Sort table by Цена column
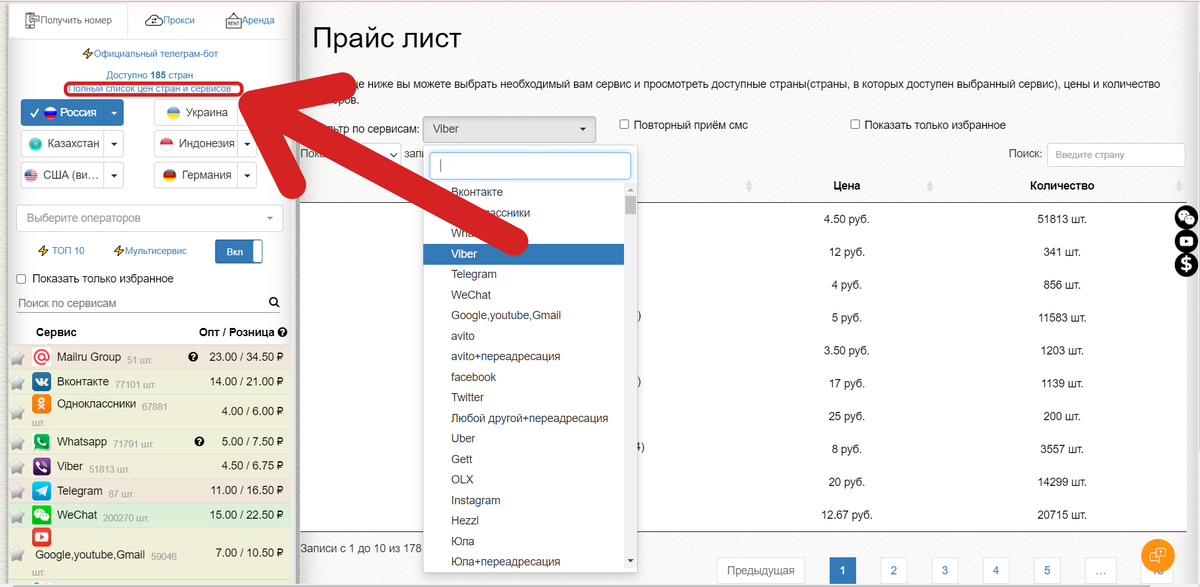The height and width of the screenshot is (587, 1200). click(x=846, y=186)
